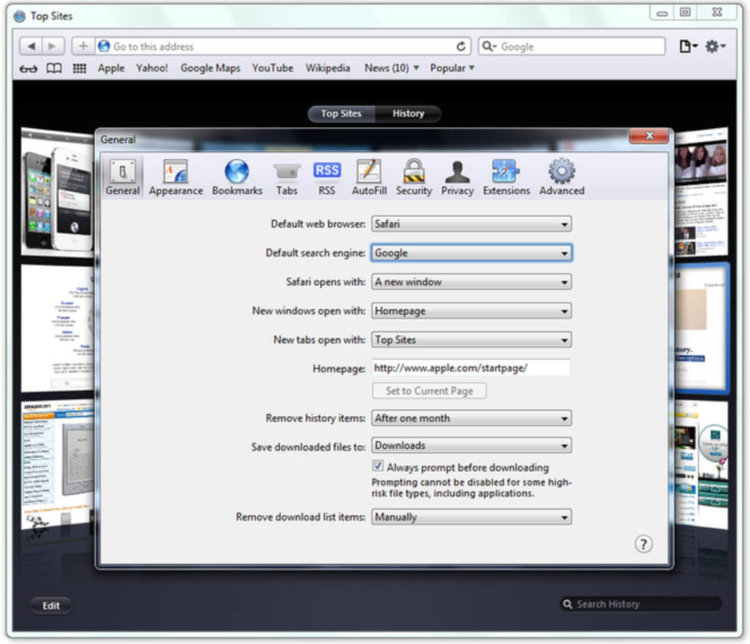Screen dimensions: 750x644
Task: Open the Amazon Kindle Top Sites thumbnail
Action: tap(57, 464)
